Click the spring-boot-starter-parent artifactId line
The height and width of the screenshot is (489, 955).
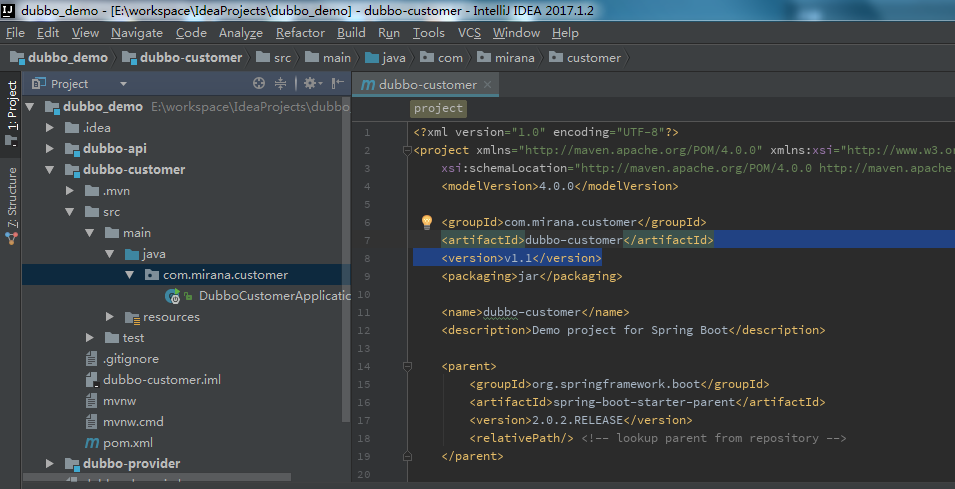tap(647, 402)
